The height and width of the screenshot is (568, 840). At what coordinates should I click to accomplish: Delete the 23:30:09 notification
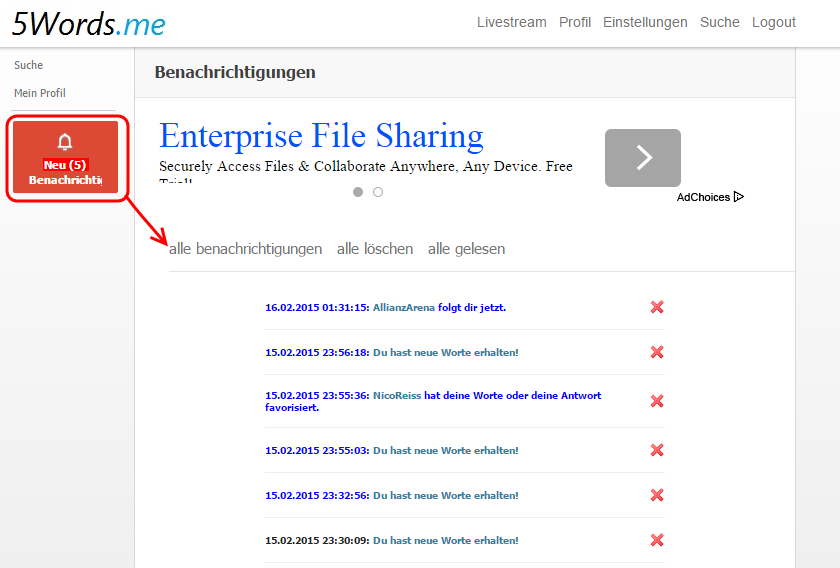pyautogui.click(x=657, y=540)
